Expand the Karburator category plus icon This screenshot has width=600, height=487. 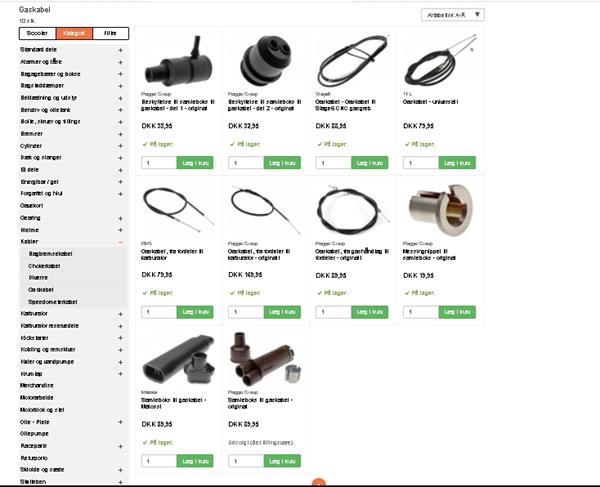coord(120,314)
